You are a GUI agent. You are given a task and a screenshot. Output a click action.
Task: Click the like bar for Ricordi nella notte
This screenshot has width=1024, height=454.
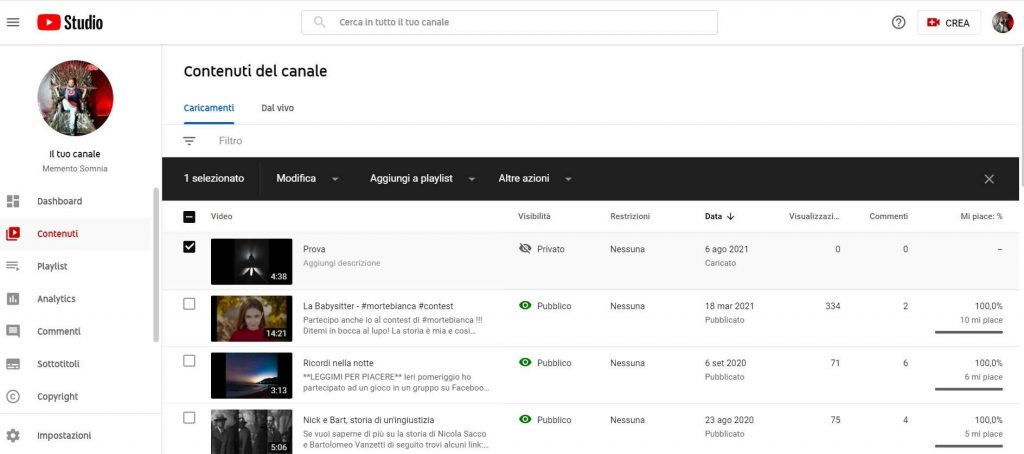(968, 389)
